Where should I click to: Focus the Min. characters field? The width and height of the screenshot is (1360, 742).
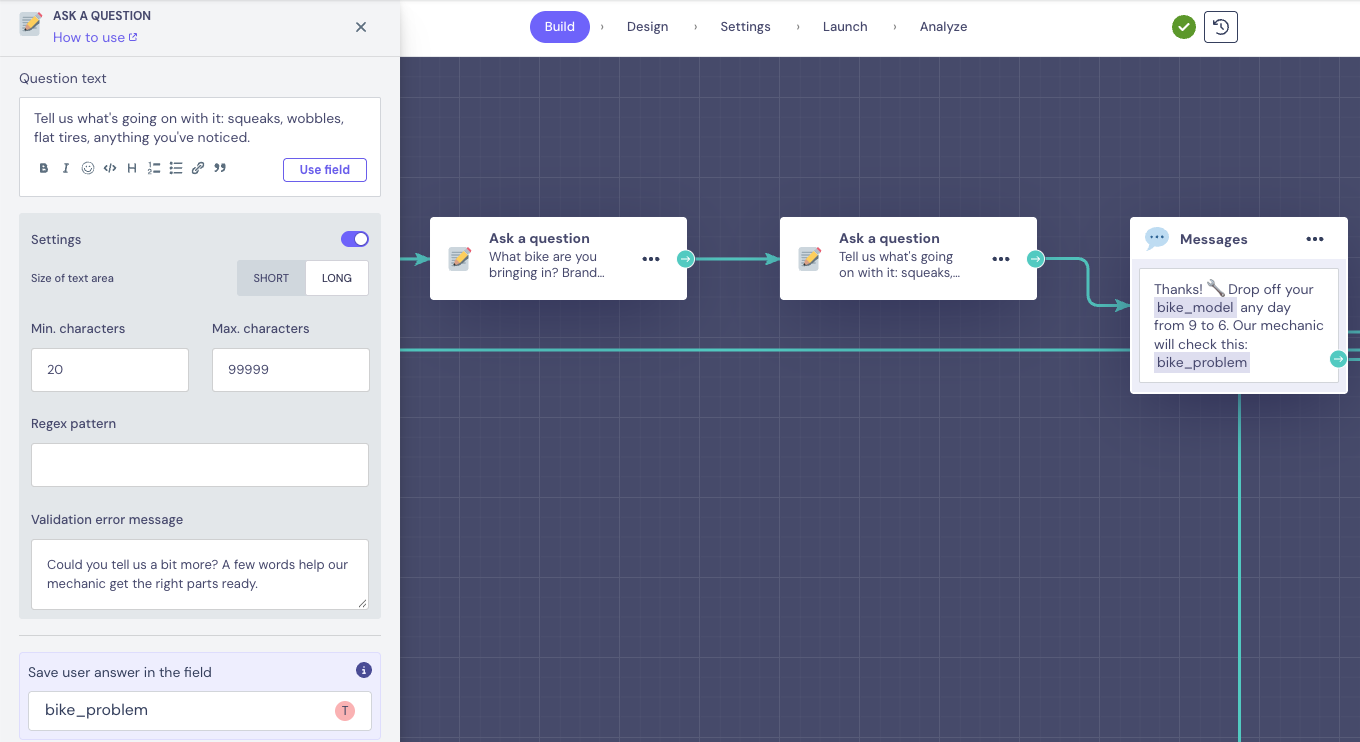(x=110, y=370)
